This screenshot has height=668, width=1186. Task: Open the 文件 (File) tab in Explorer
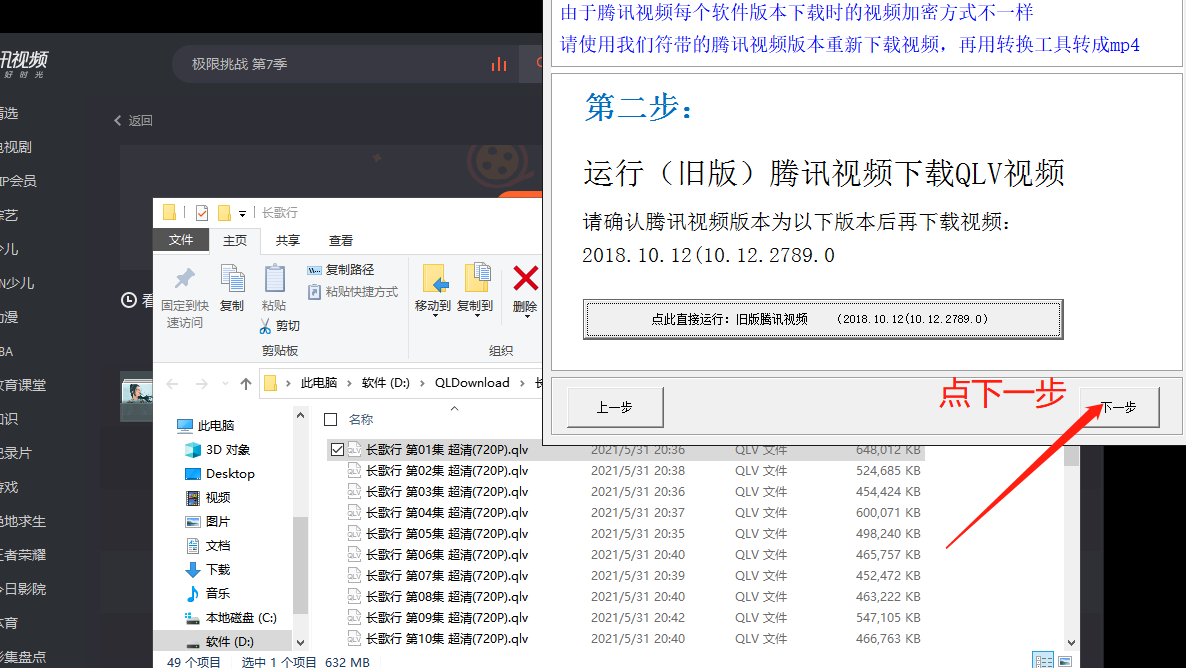181,240
